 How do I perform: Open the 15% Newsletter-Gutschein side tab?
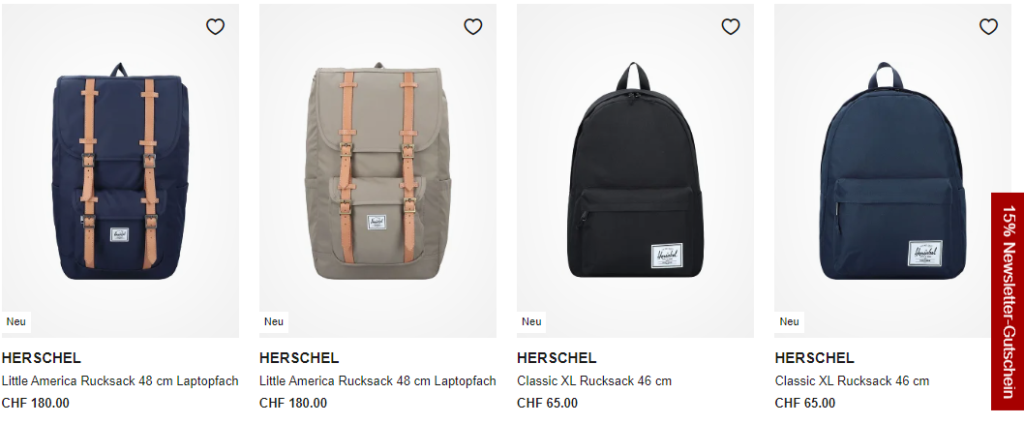tap(1008, 301)
